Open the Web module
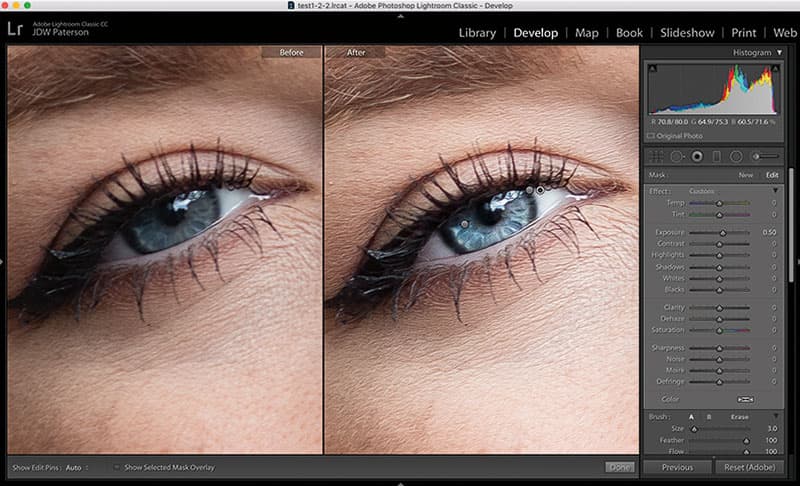 (785, 33)
